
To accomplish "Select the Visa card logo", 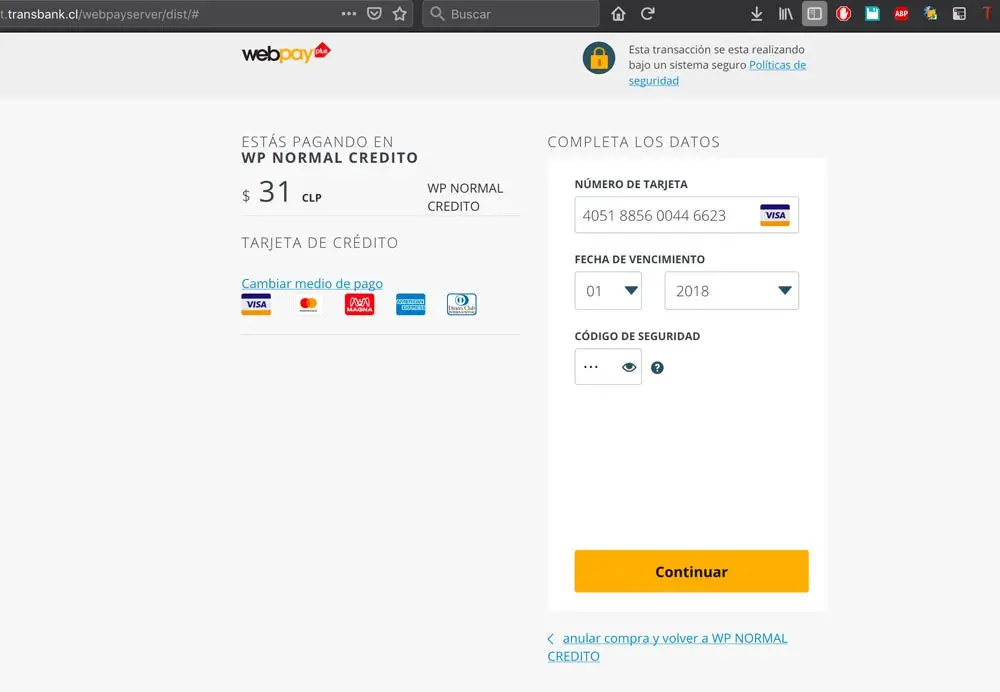I will pyautogui.click(x=256, y=304).
